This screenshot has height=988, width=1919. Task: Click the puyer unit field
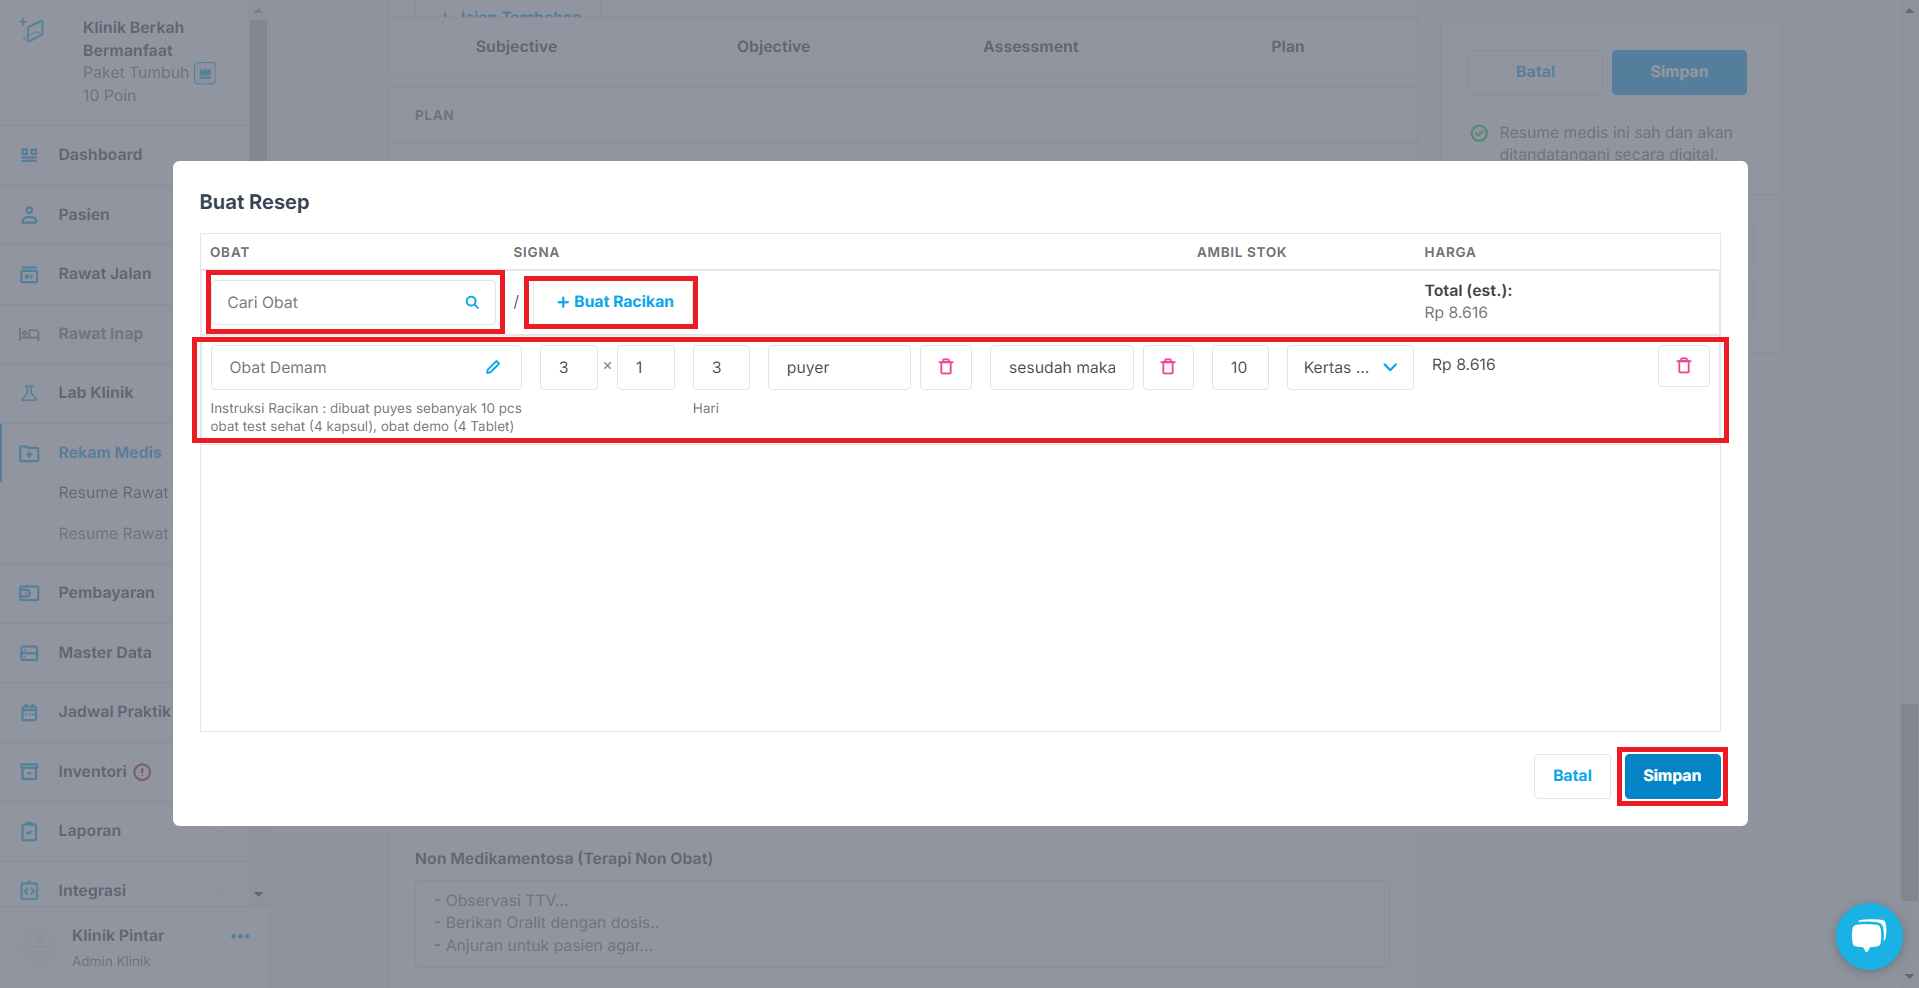point(839,367)
